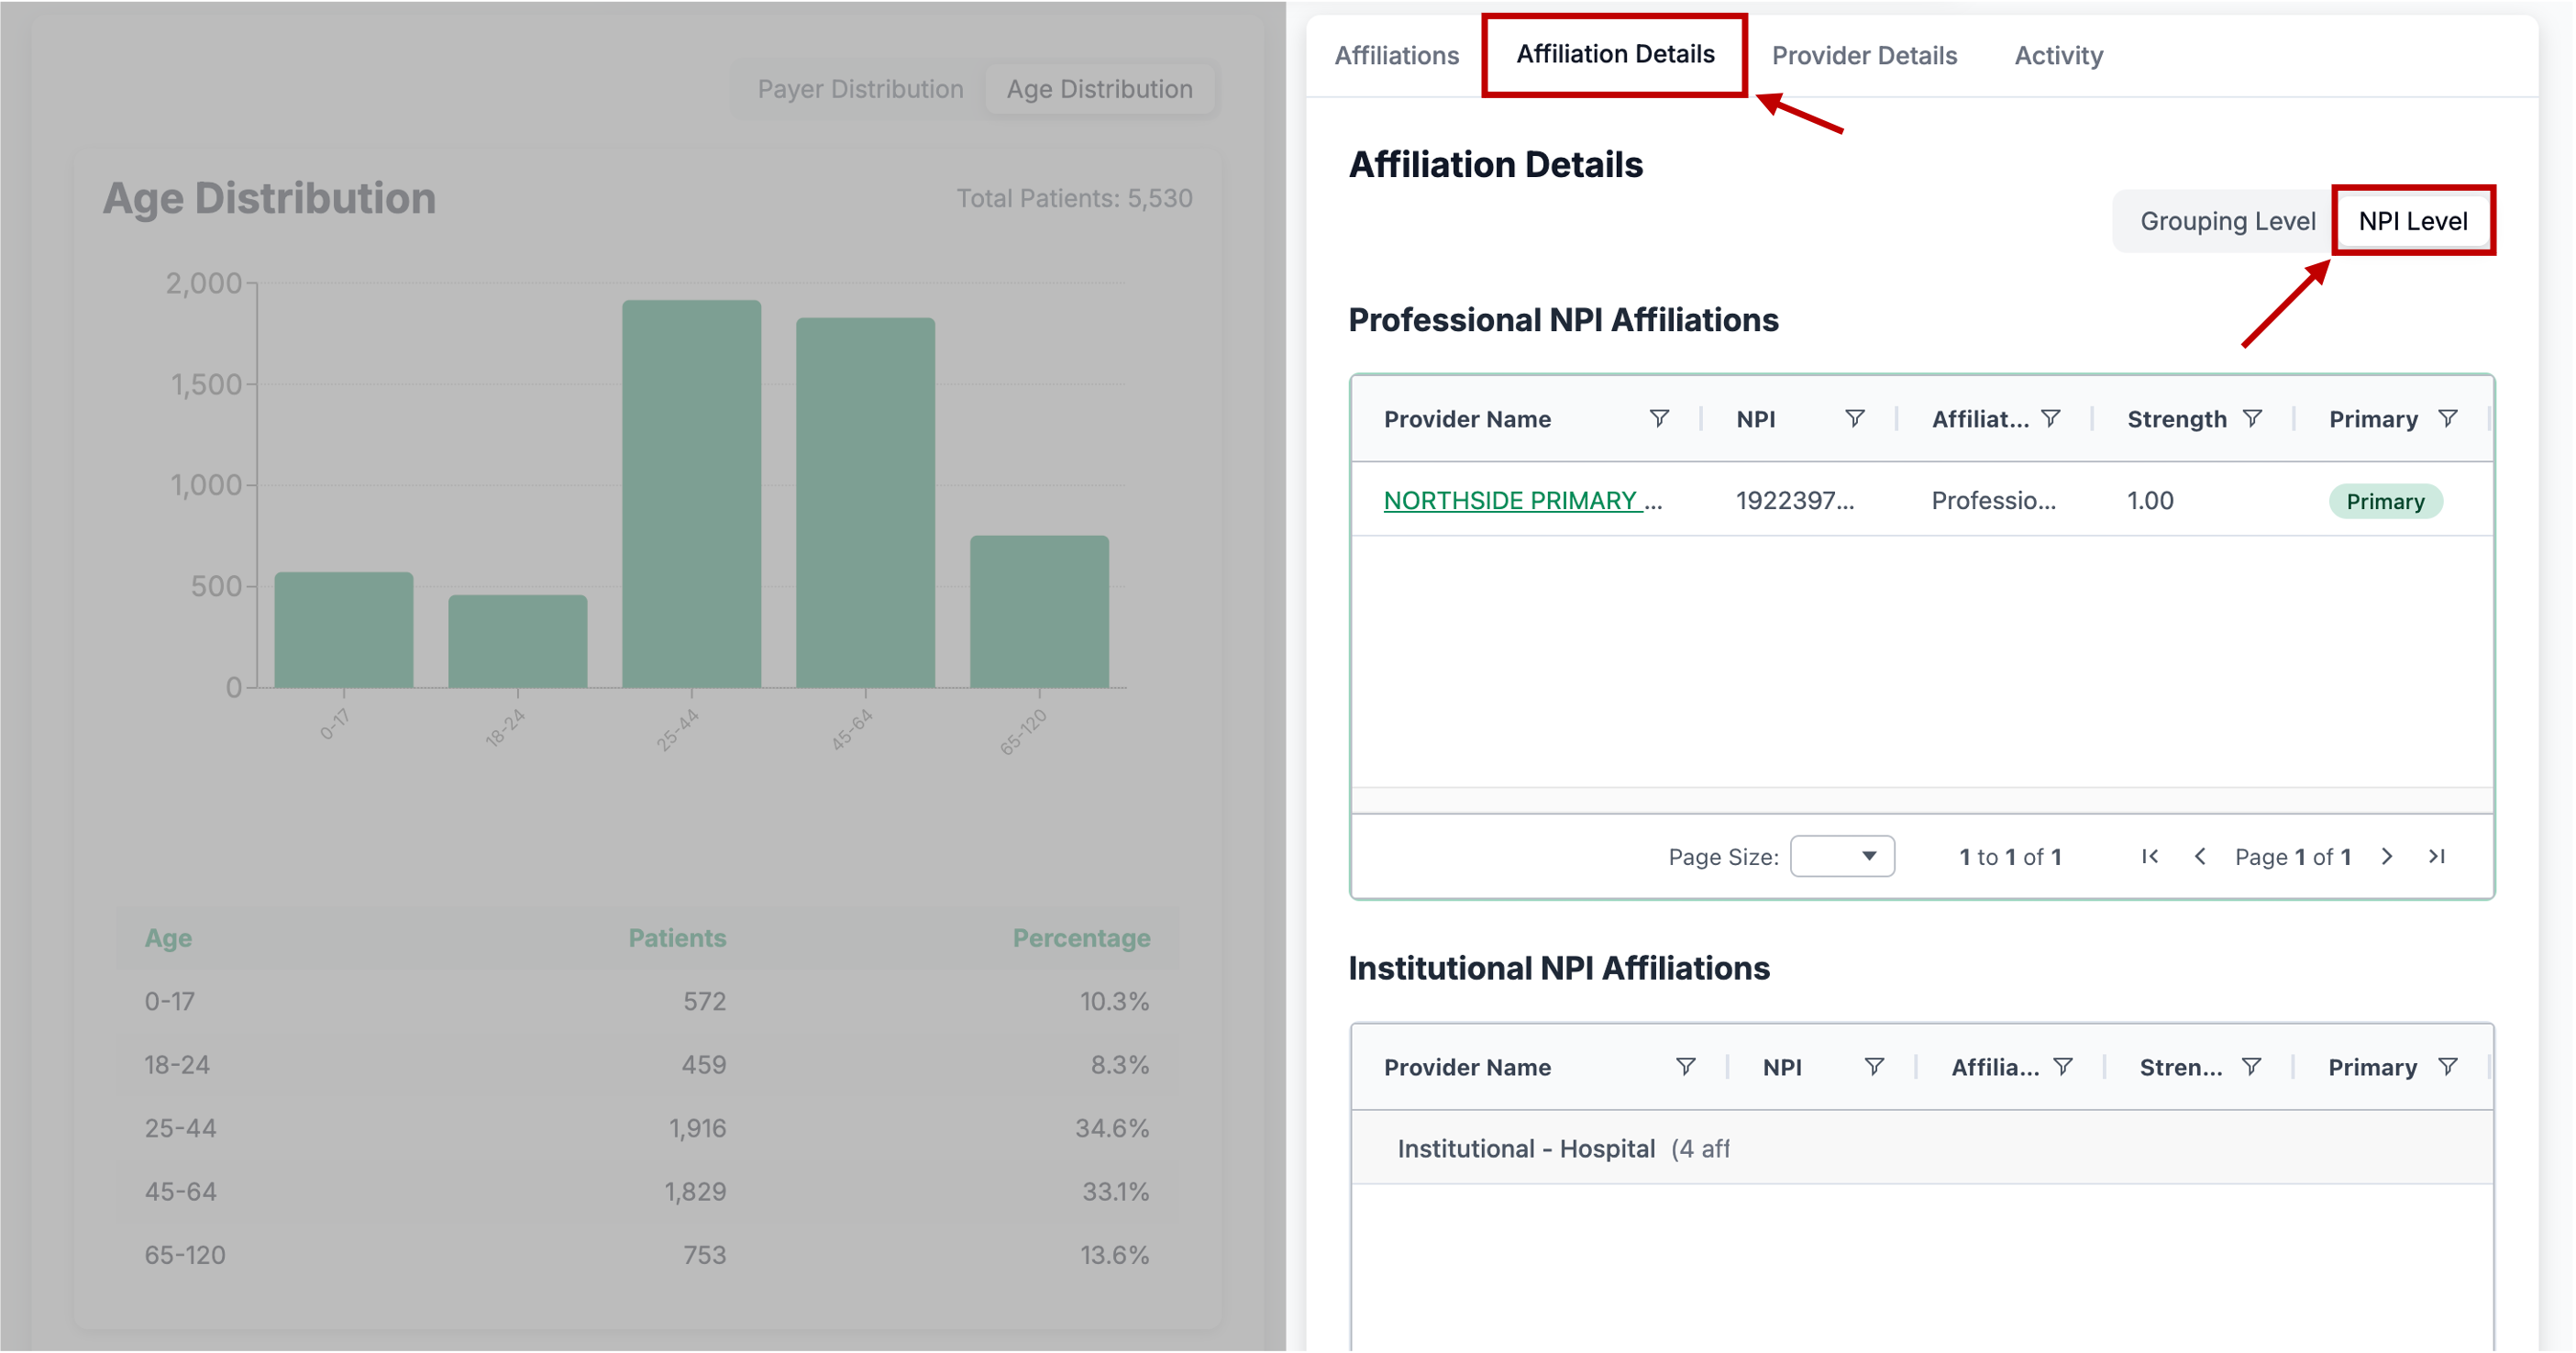2576x1353 pixels.
Task: Open filter for Professional NPI column
Action: [x=1854, y=418]
